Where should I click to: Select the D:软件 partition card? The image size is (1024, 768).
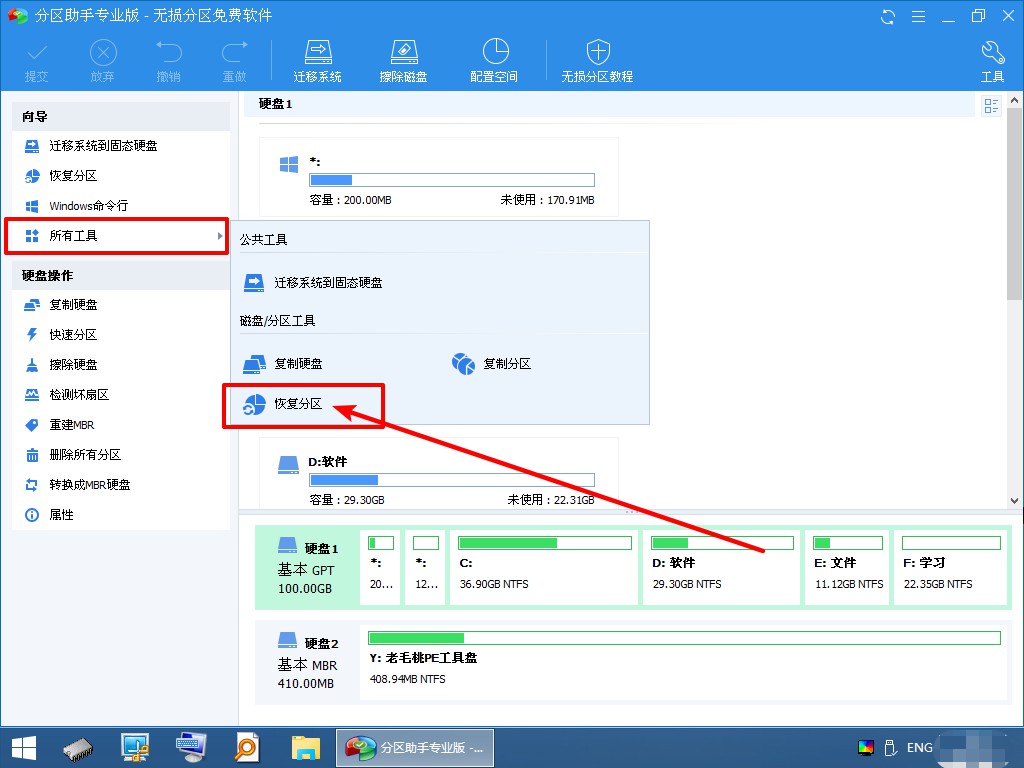coord(439,474)
